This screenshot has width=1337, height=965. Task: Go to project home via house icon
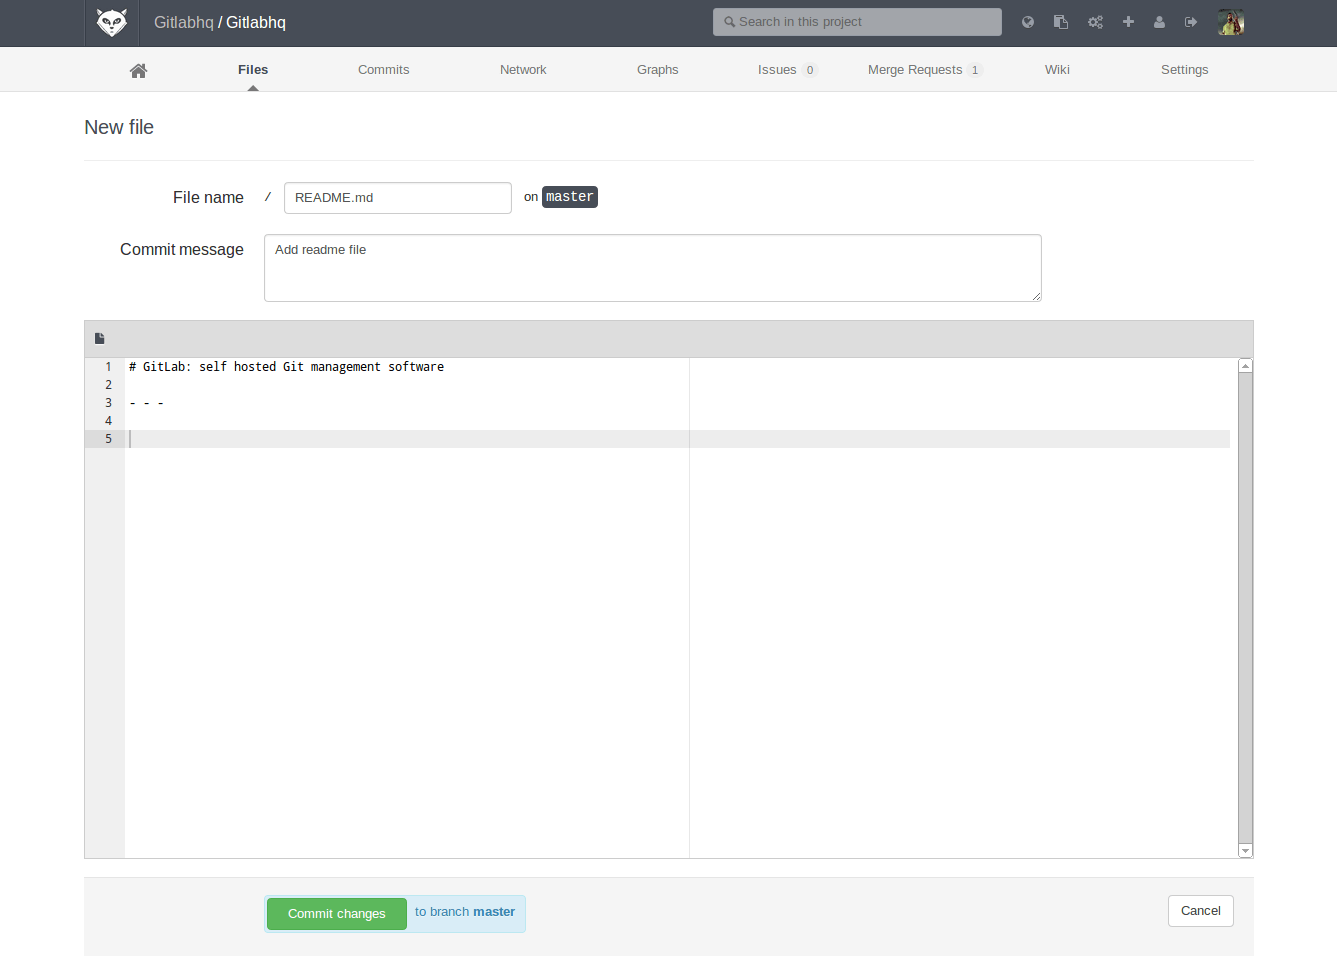[138, 70]
